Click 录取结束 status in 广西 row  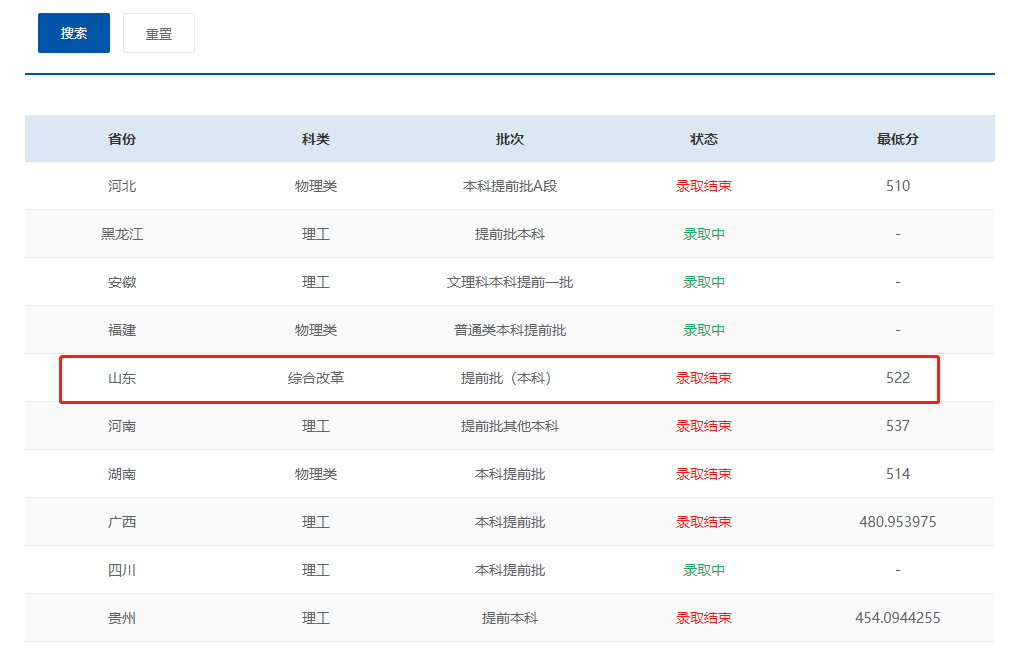click(x=704, y=522)
